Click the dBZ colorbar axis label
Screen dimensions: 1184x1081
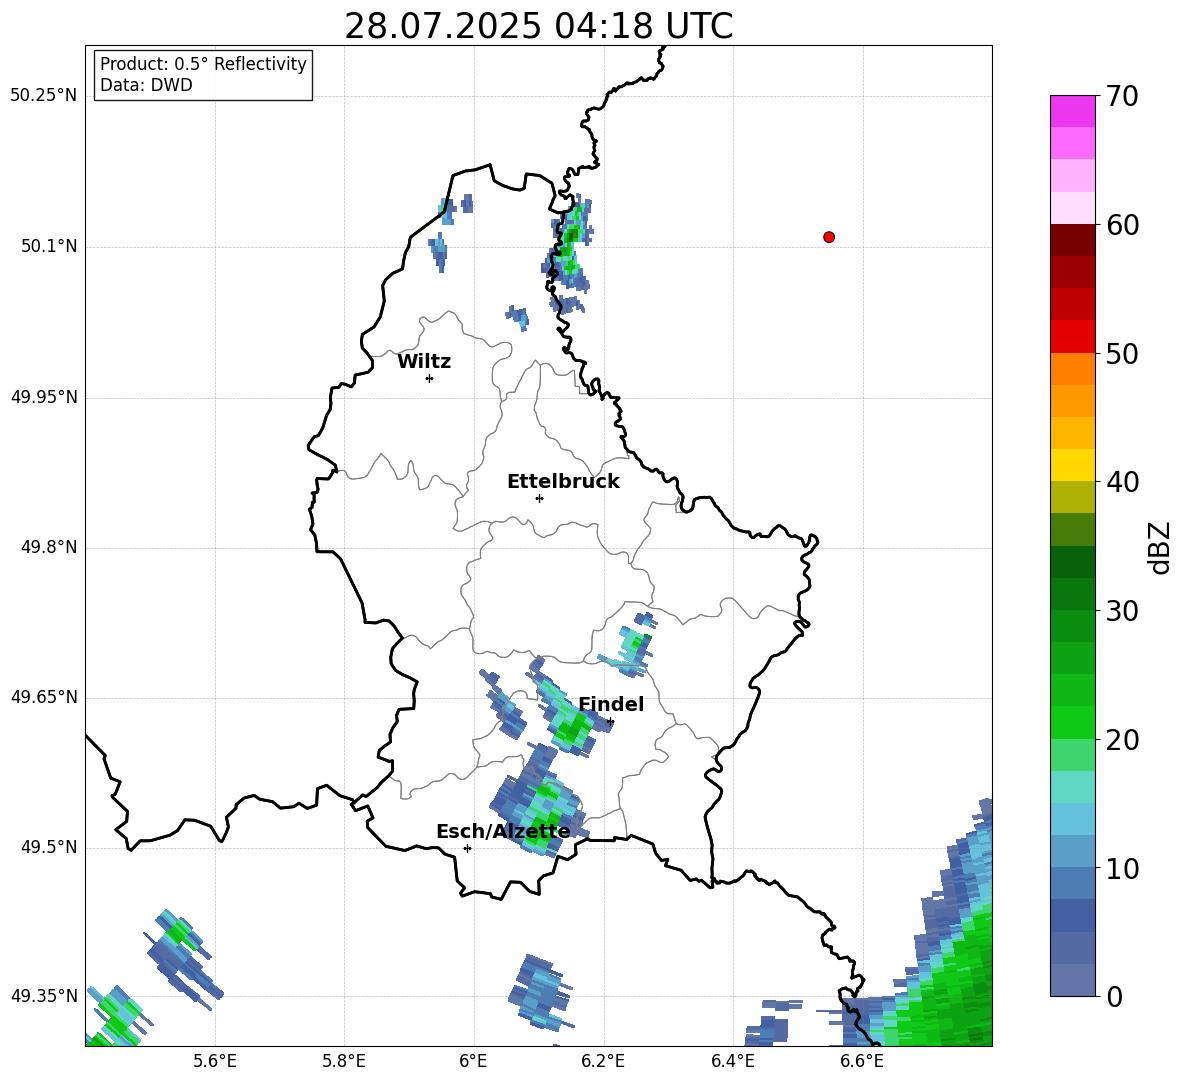coord(1159,547)
